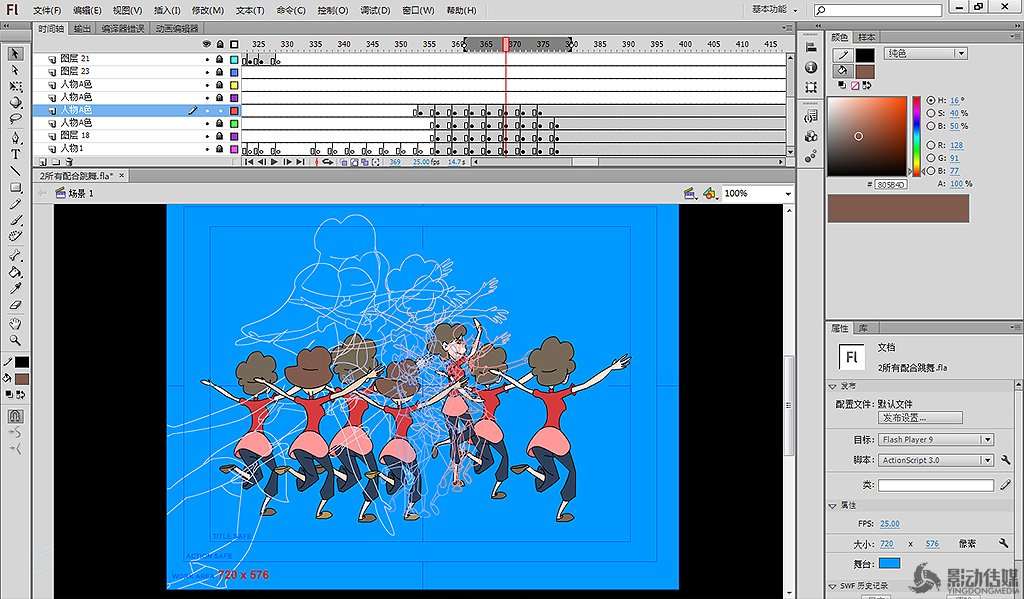The image size is (1024, 599).
Task: Select the Paint Bucket tool
Action: [x=16, y=272]
